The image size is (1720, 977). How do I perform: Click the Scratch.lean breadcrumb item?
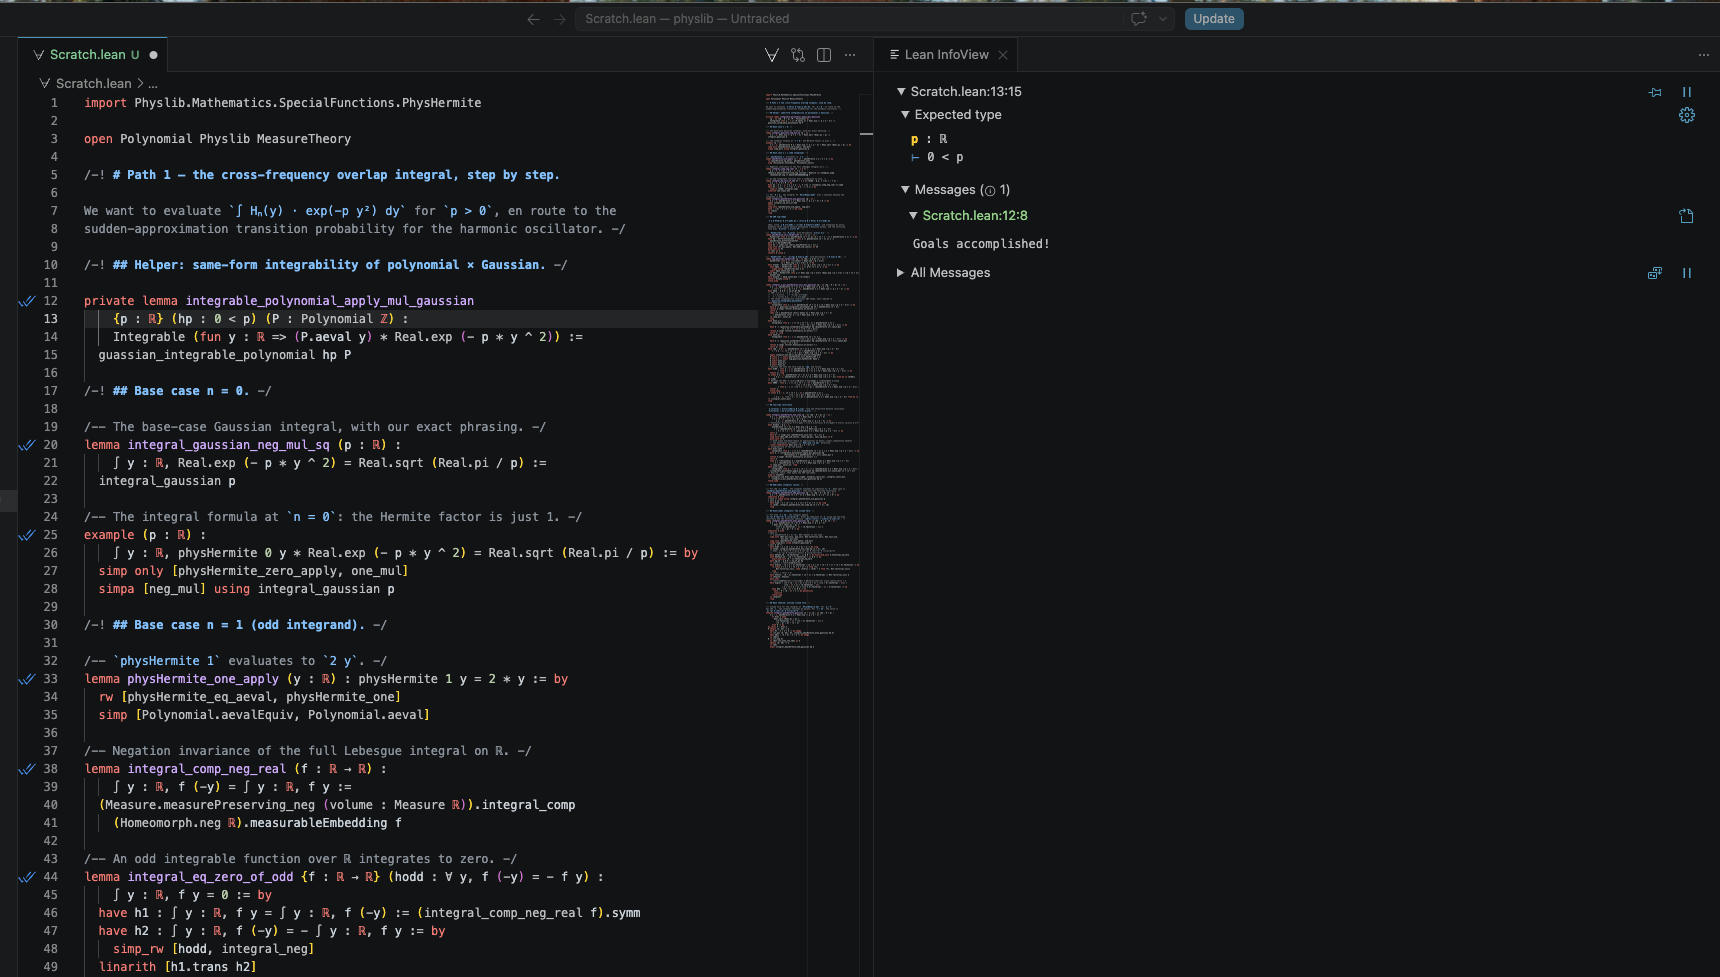click(x=93, y=84)
